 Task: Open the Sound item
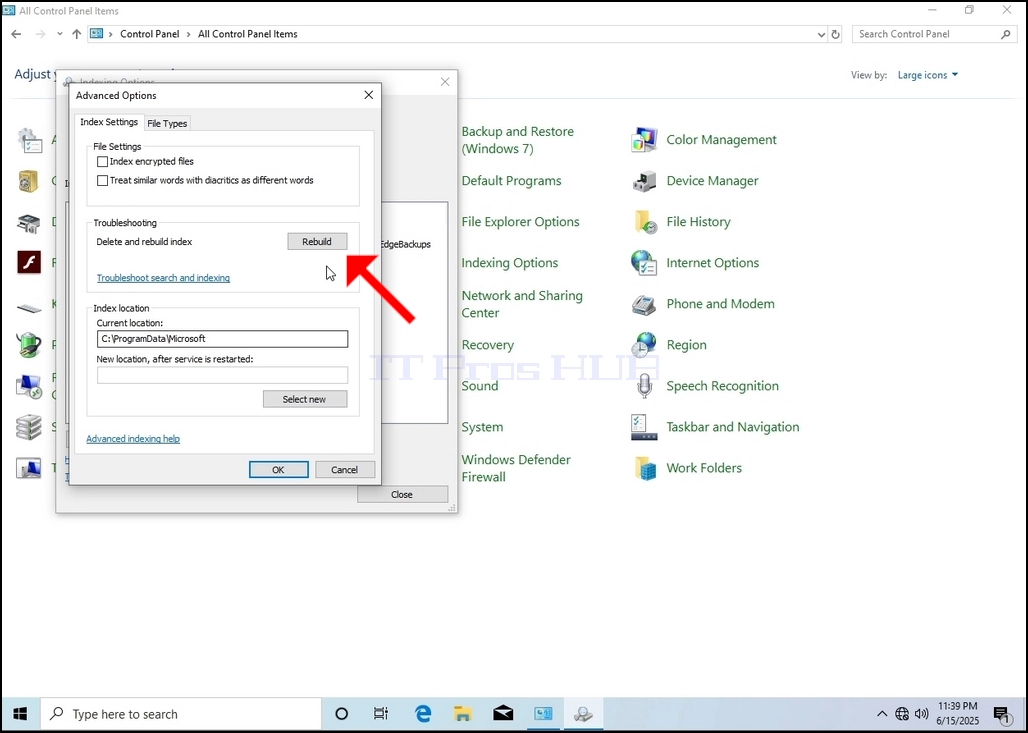(480, 386)
